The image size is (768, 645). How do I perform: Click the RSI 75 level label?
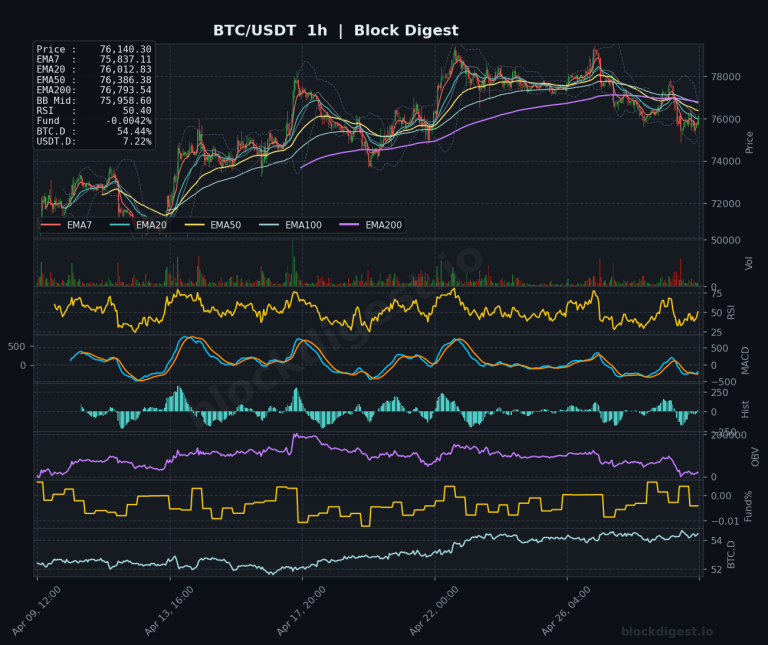click(x=716, y=293)
